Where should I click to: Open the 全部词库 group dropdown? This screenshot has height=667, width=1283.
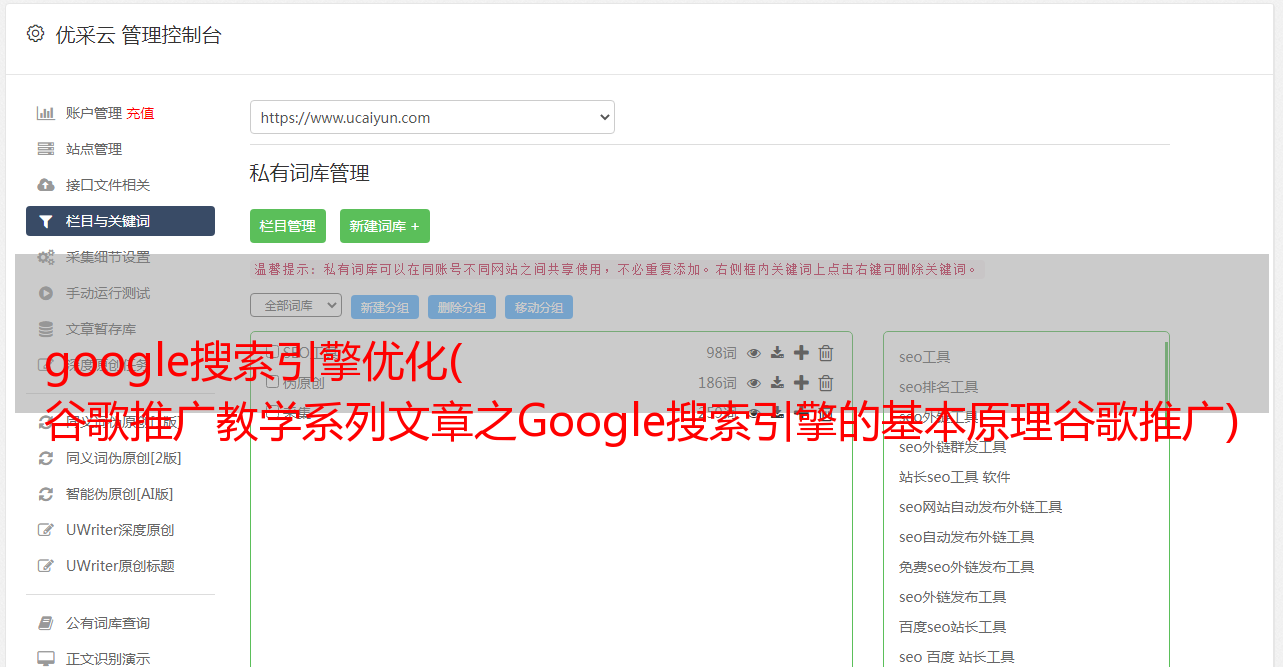[296, 305]
